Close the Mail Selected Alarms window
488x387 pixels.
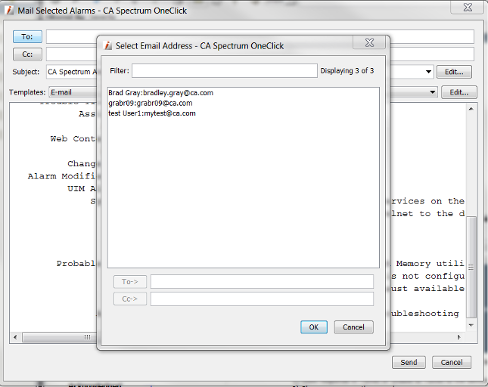[468, 7]
